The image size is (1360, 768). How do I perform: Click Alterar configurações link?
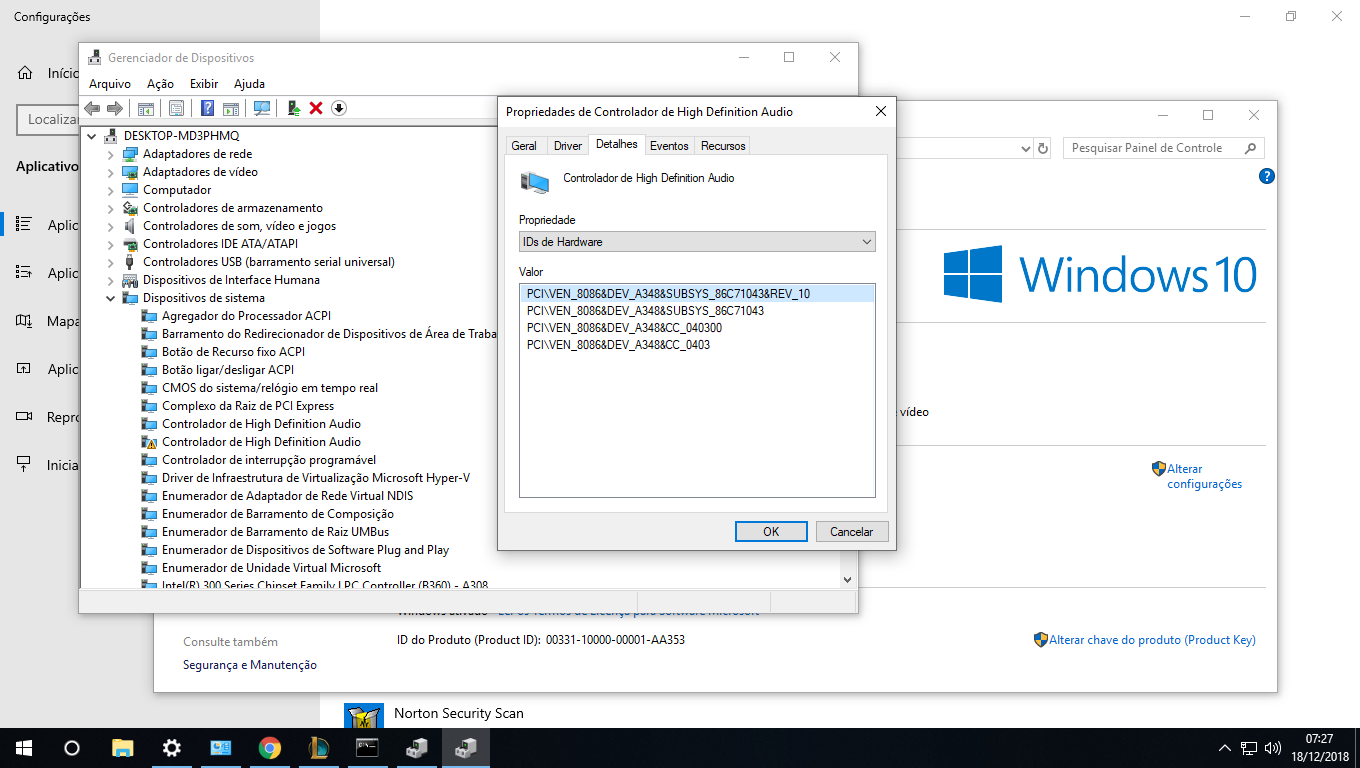pyautogui.click(x=1204, y=476)
